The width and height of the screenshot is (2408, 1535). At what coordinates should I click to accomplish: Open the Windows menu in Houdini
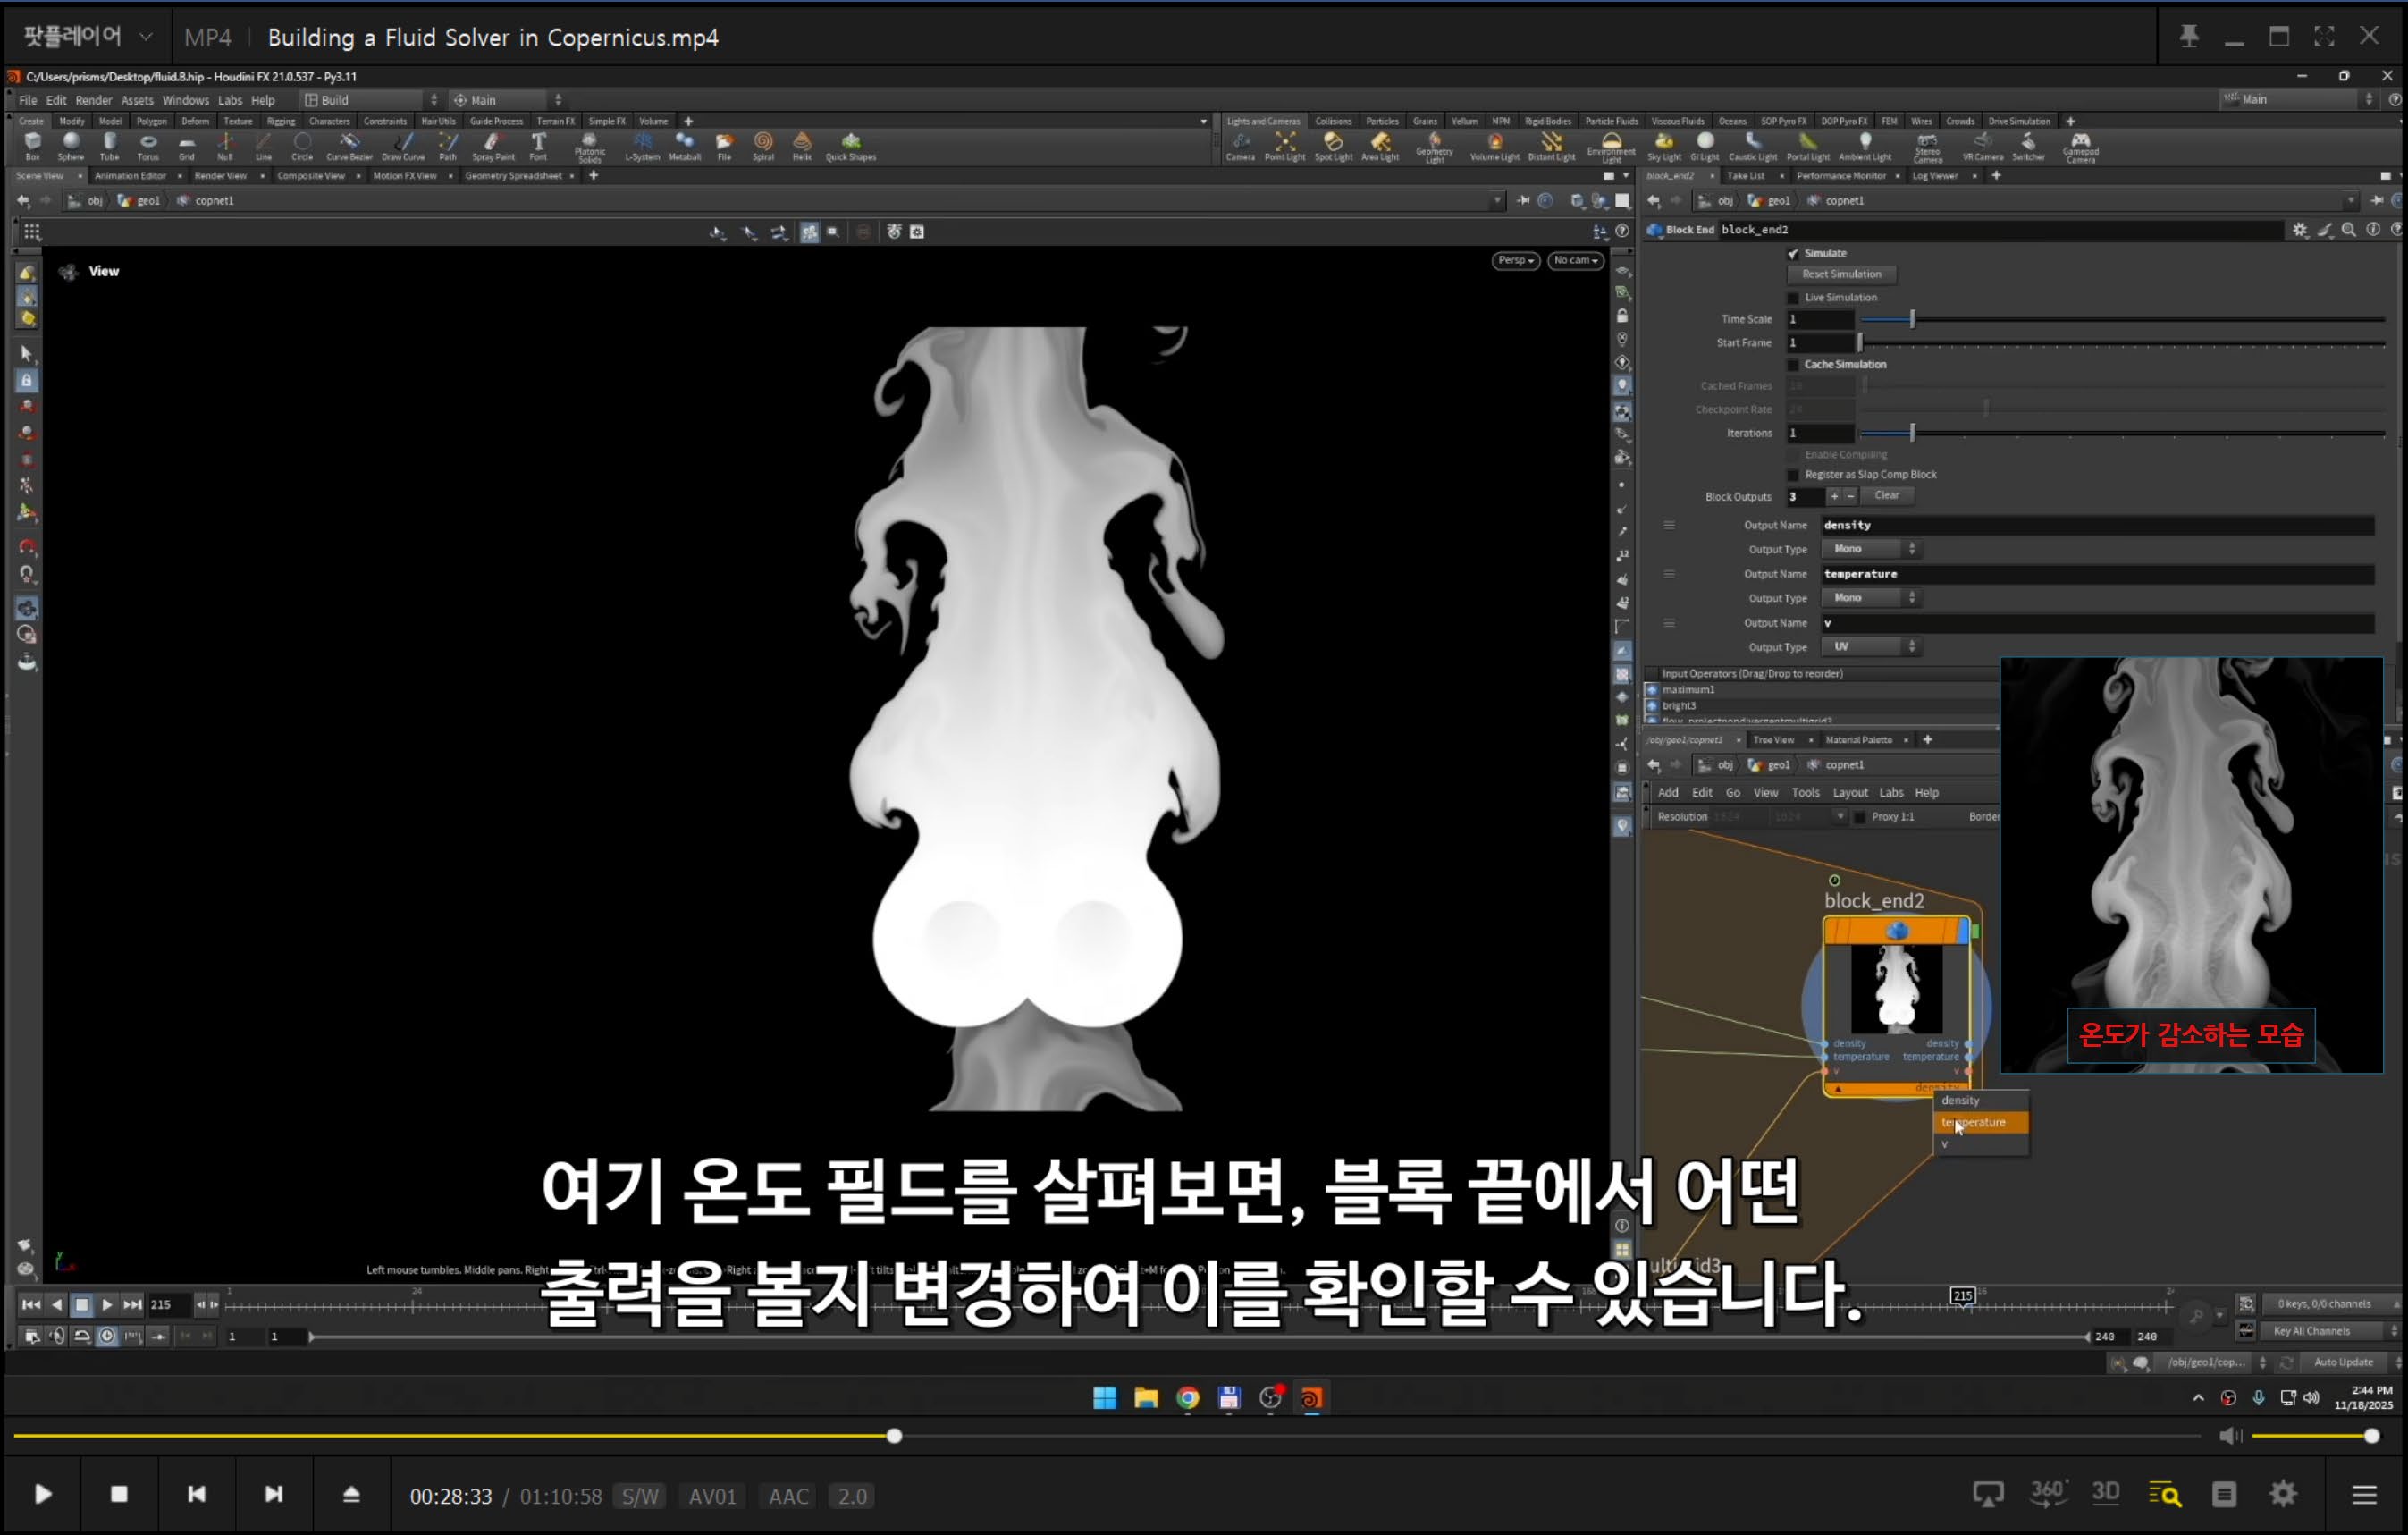pyautogui.click(x=185, y=100)
